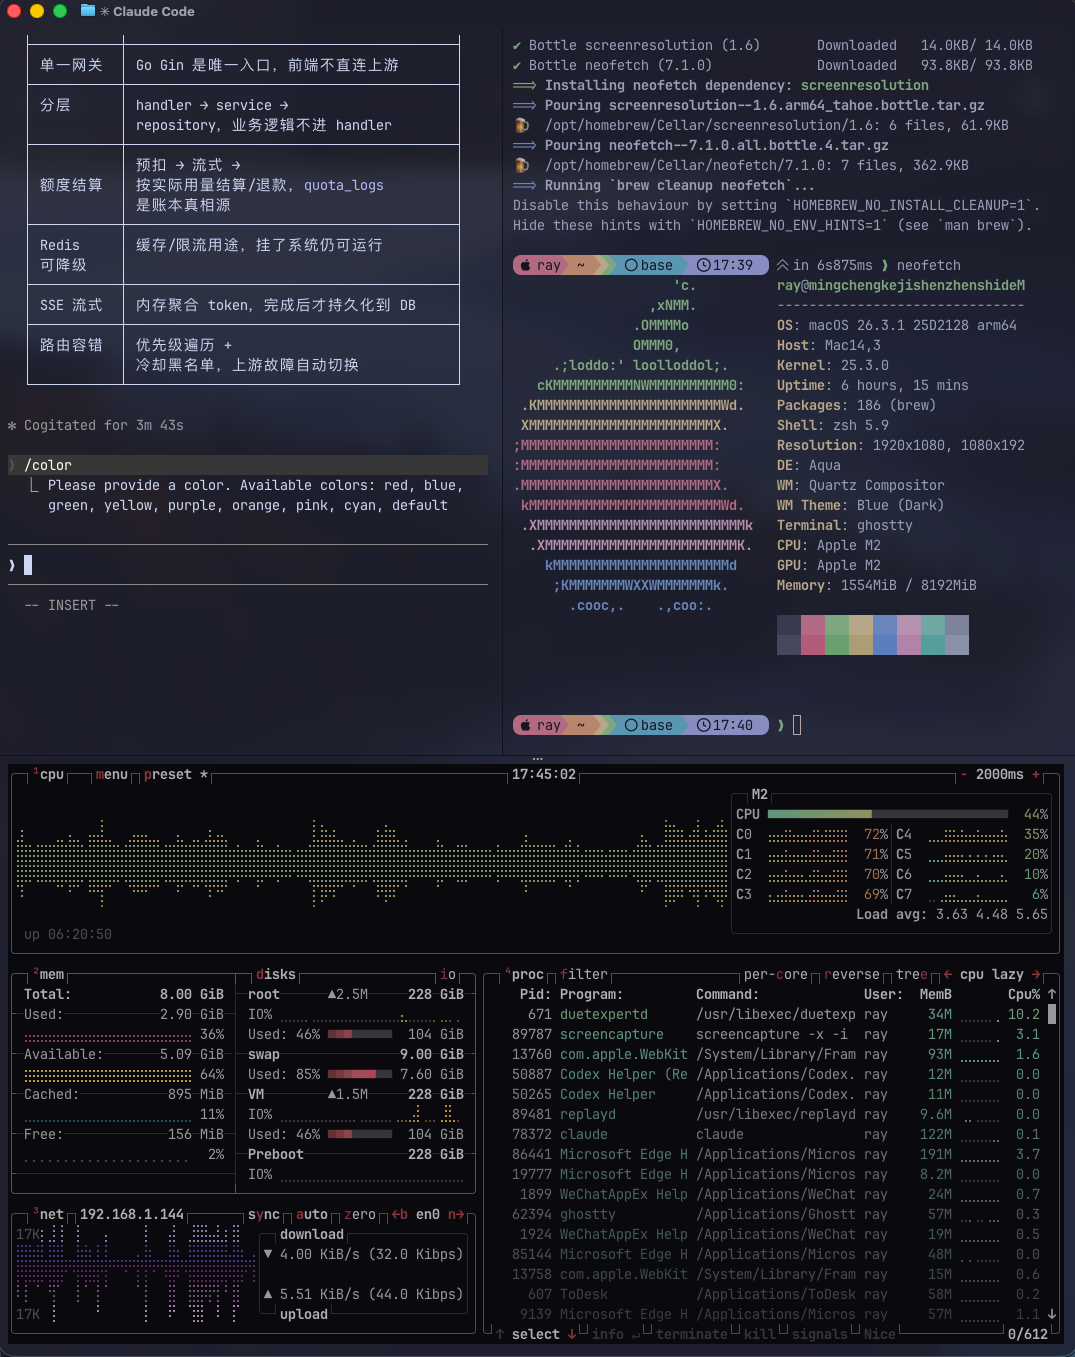1075x1357 pixels.
Task: Open the btop menu option
Action: 111,775
